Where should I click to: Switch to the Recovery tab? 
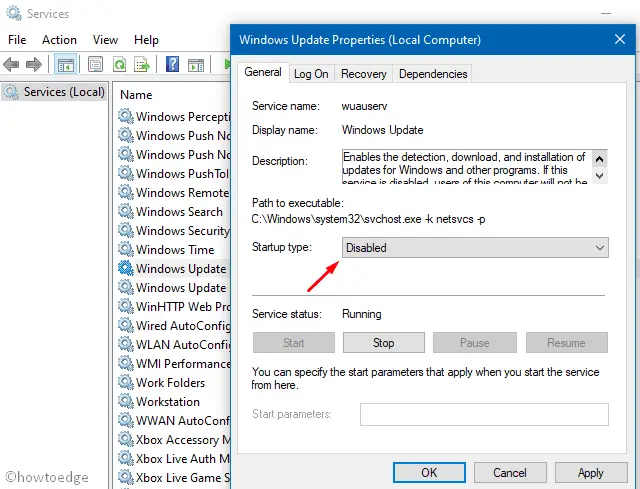[363, 74]
